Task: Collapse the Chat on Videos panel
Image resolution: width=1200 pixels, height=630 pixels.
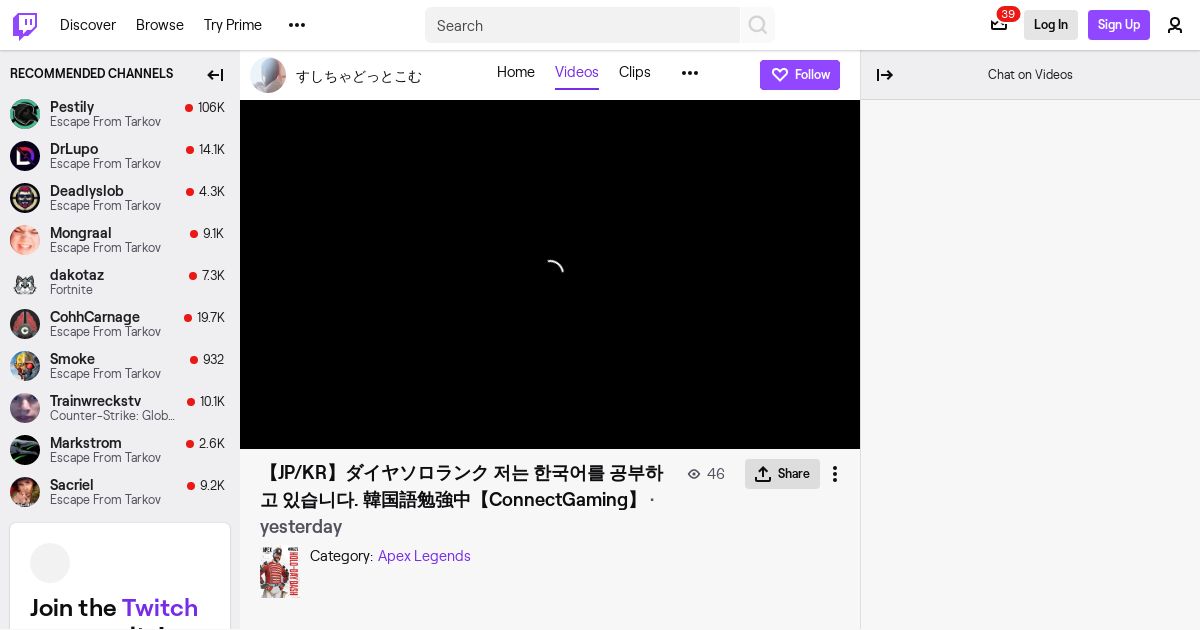Action: 885,75
